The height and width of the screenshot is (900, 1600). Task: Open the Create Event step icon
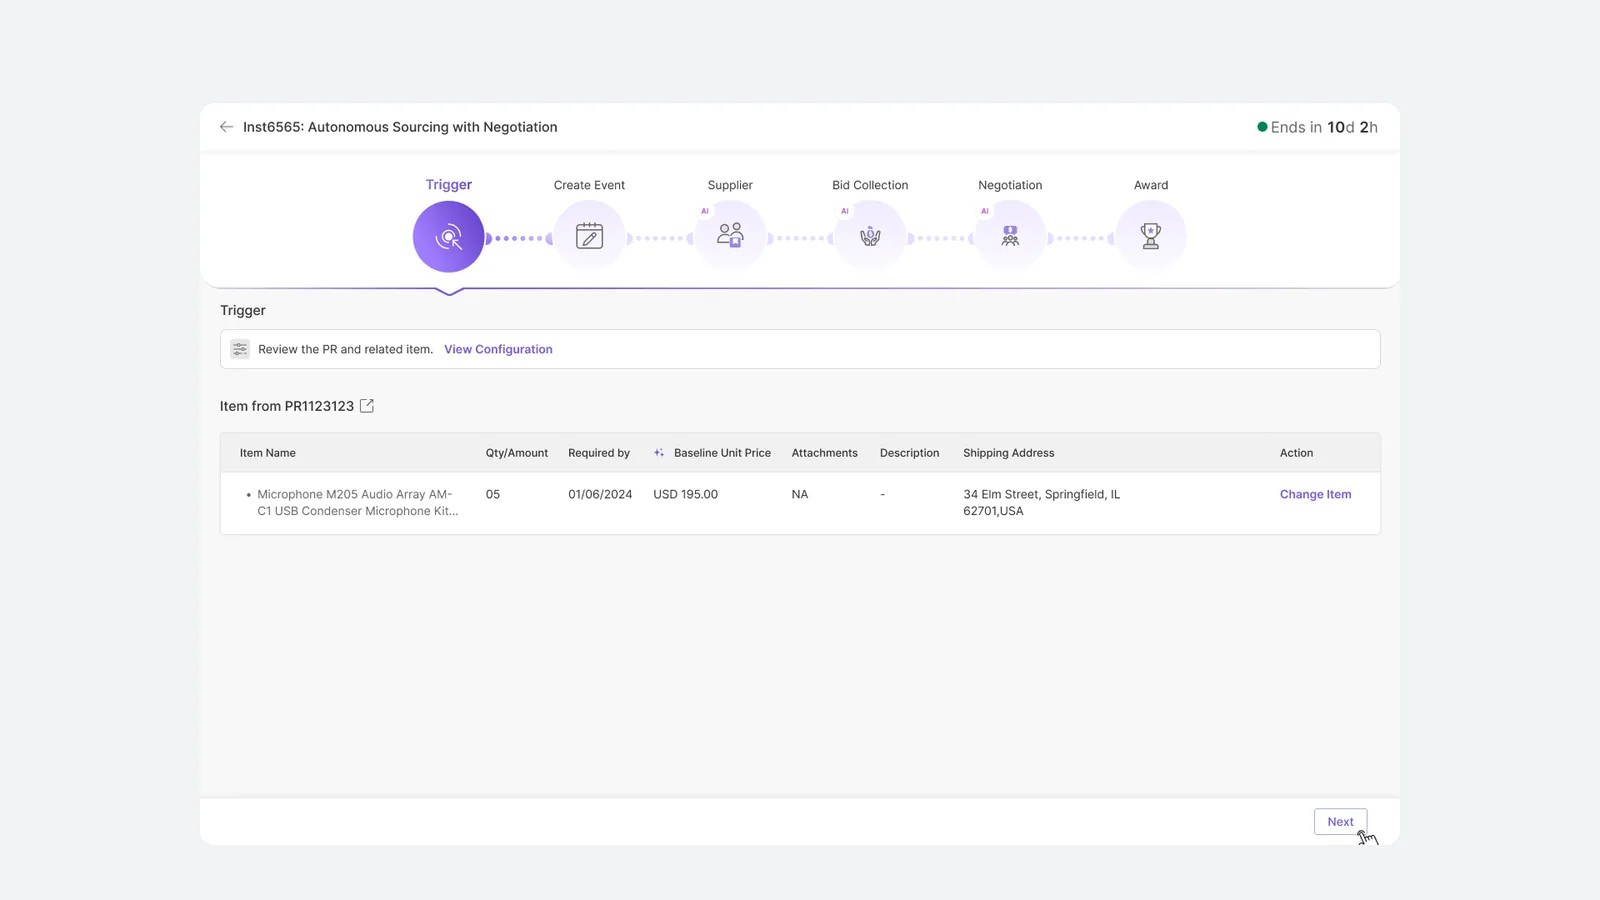589,237
